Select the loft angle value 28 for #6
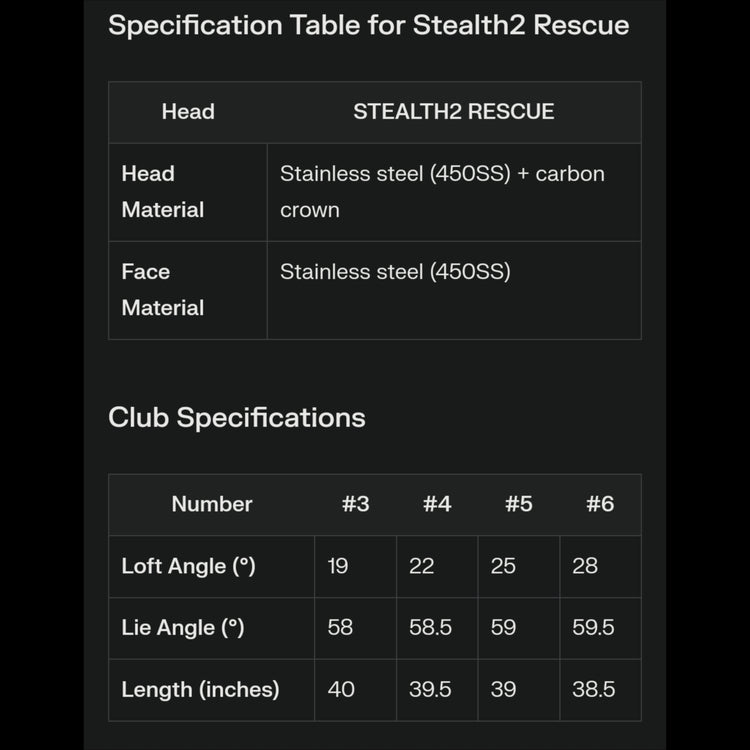 tap(585, 566)
